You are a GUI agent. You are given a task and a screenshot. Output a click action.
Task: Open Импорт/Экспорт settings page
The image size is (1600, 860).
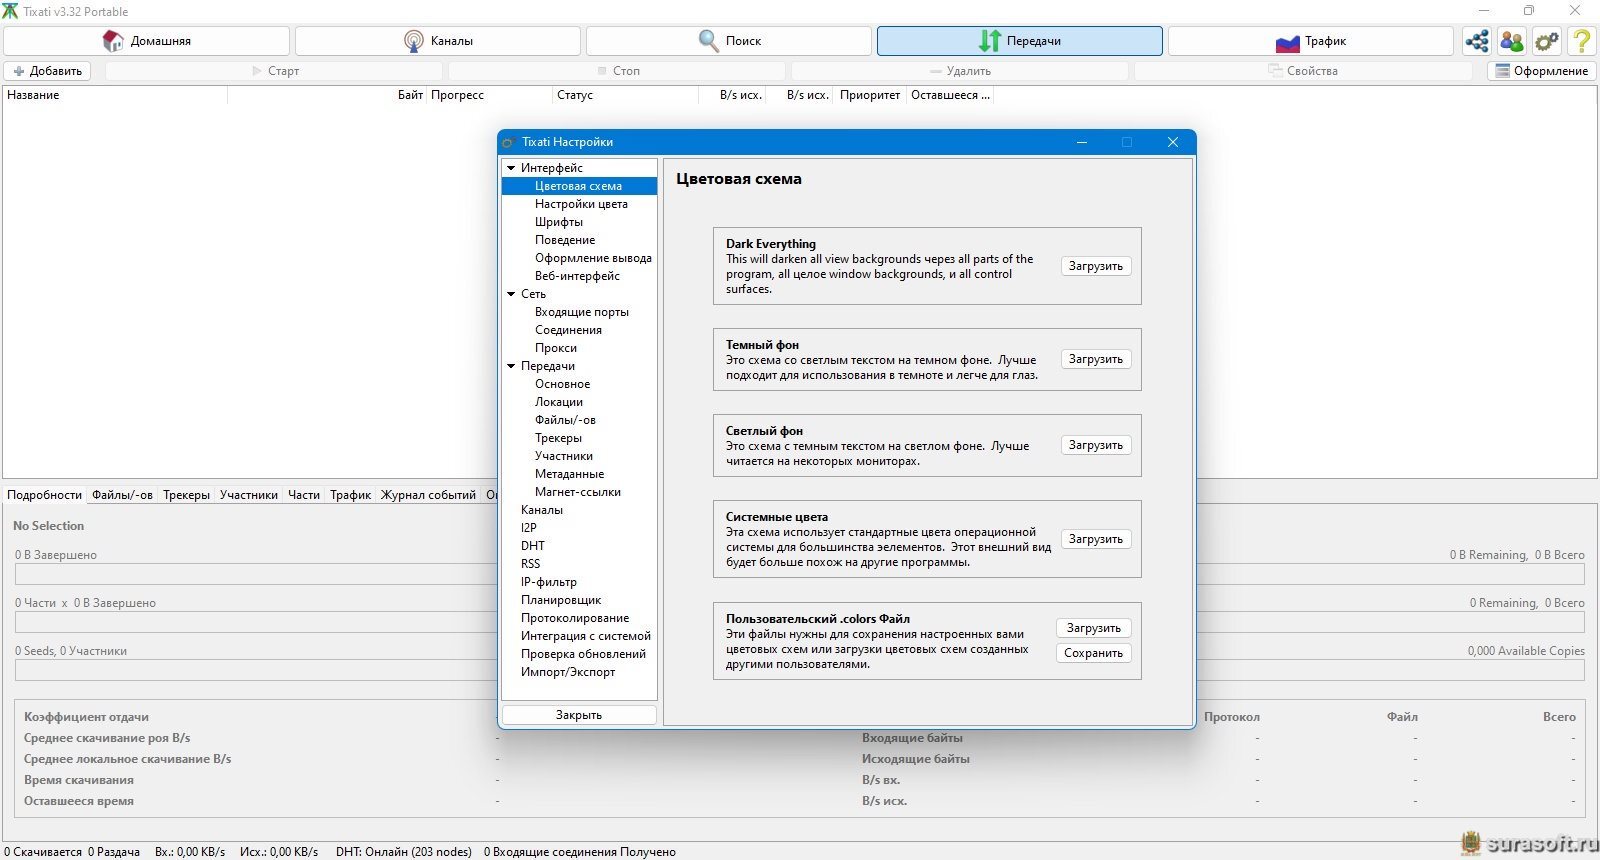[x=568, y=672]
